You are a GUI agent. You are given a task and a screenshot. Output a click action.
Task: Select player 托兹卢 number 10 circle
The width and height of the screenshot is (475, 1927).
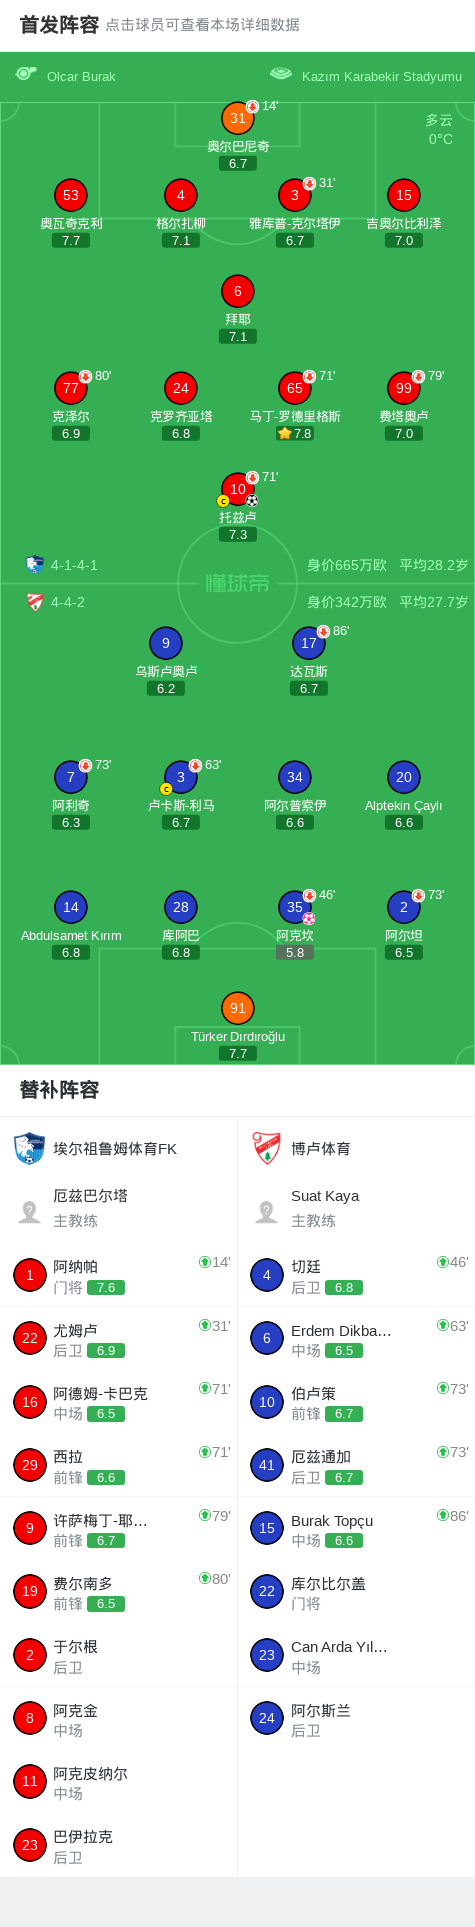238,489
